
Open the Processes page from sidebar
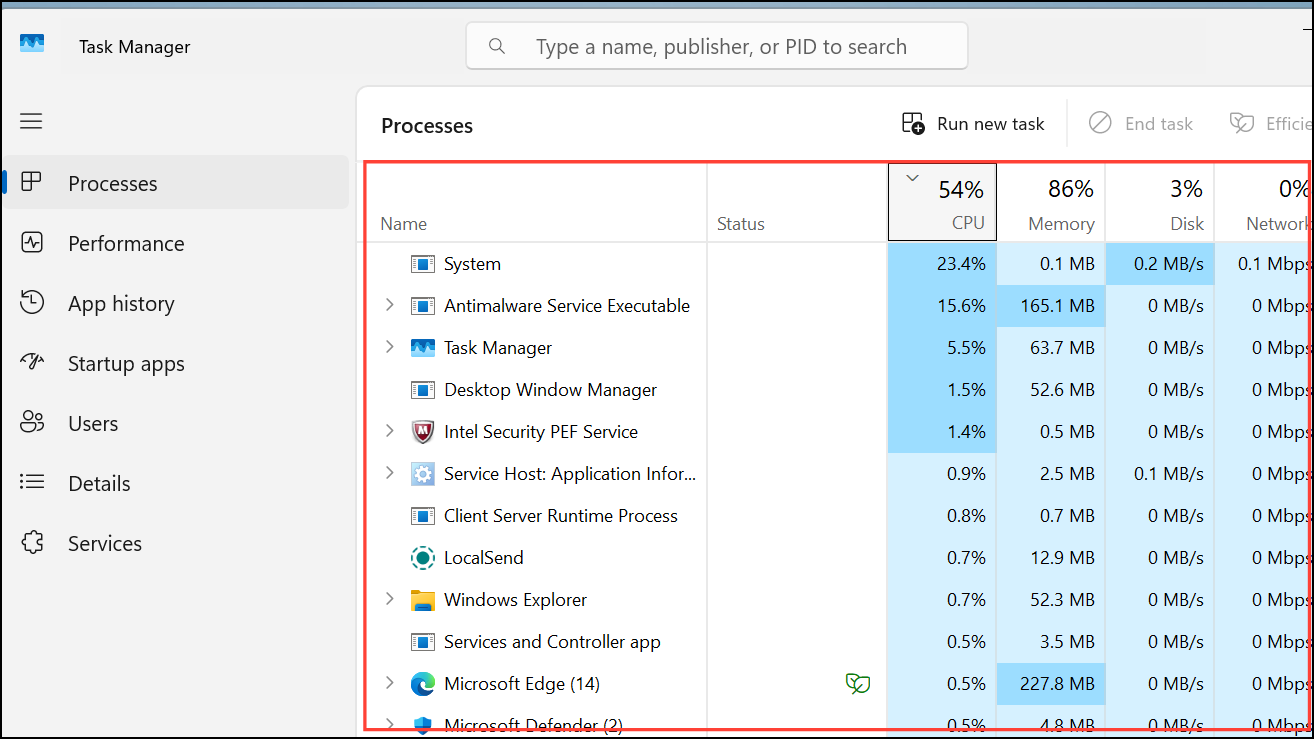point(176,182)
